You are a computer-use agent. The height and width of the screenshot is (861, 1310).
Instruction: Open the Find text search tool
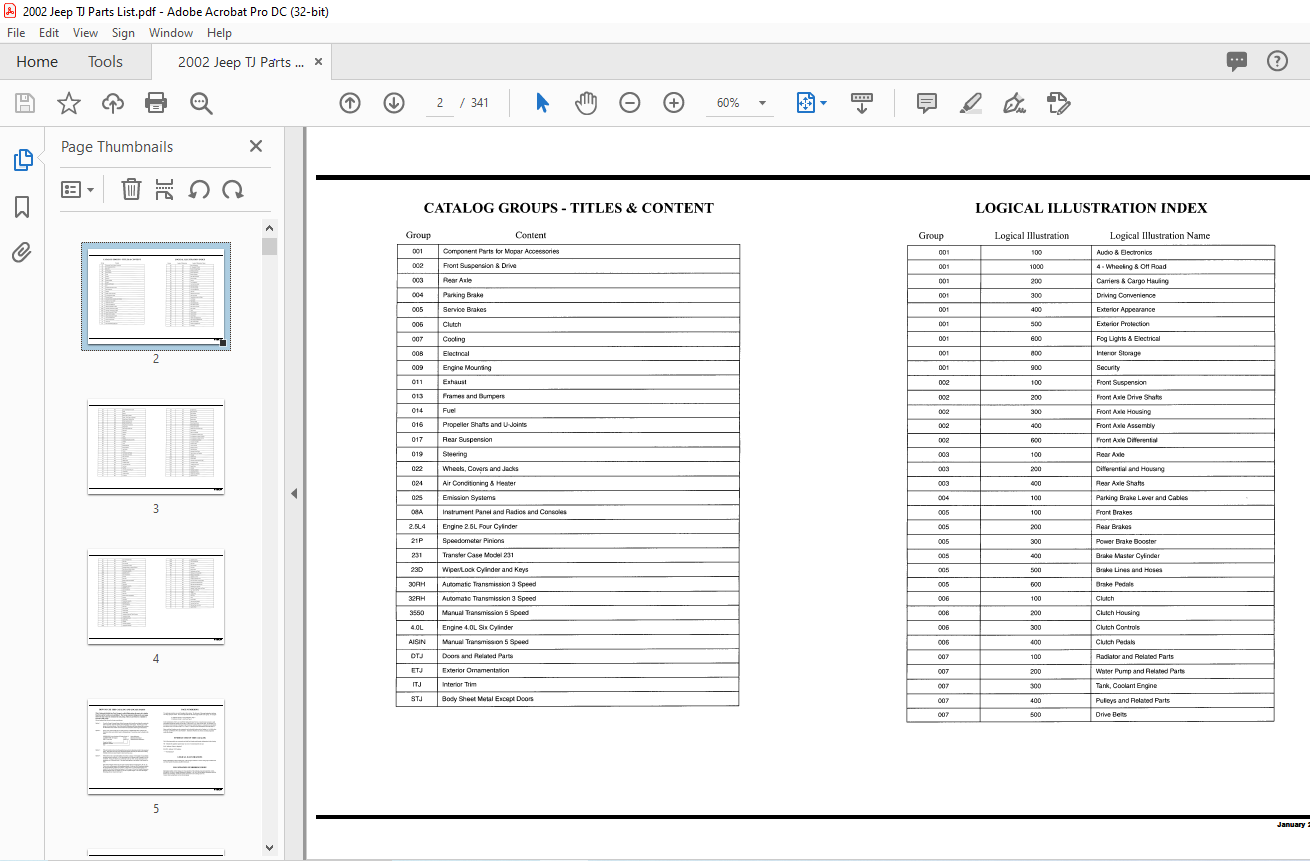[x=202, y=103]
